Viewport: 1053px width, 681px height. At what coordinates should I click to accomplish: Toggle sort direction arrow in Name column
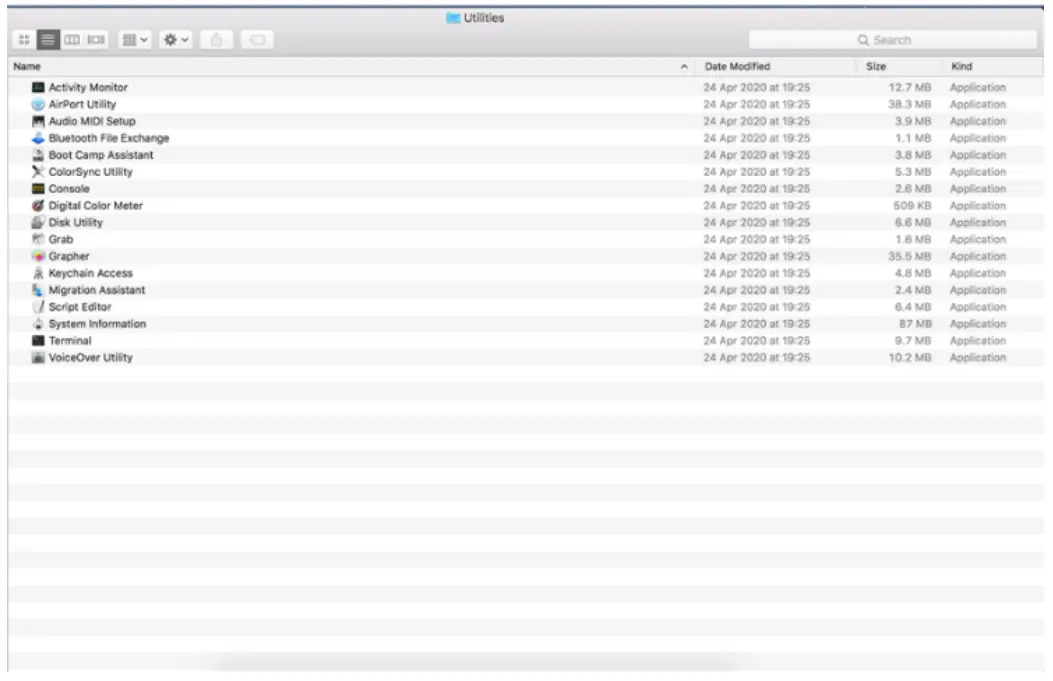684,66
